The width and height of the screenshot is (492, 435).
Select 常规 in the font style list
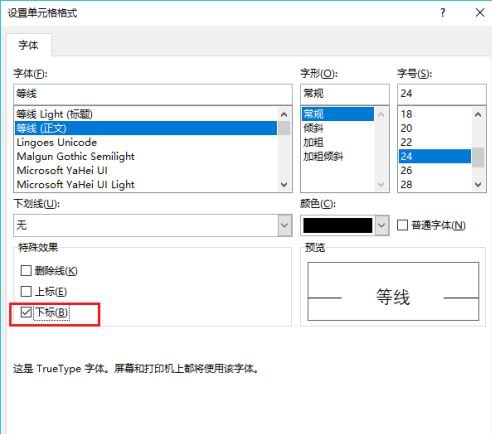(338, 114)
